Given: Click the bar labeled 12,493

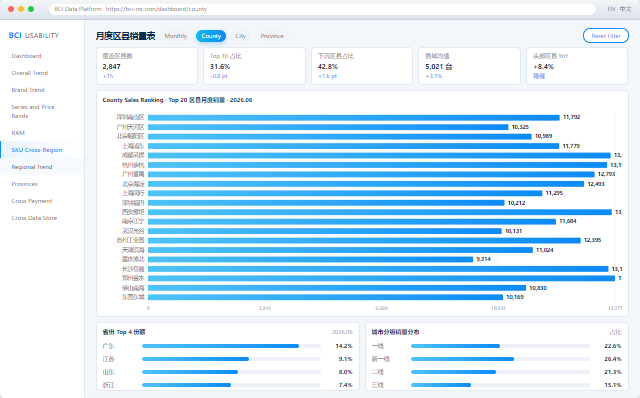Looking at the screenshot, I should pos(366,184).
